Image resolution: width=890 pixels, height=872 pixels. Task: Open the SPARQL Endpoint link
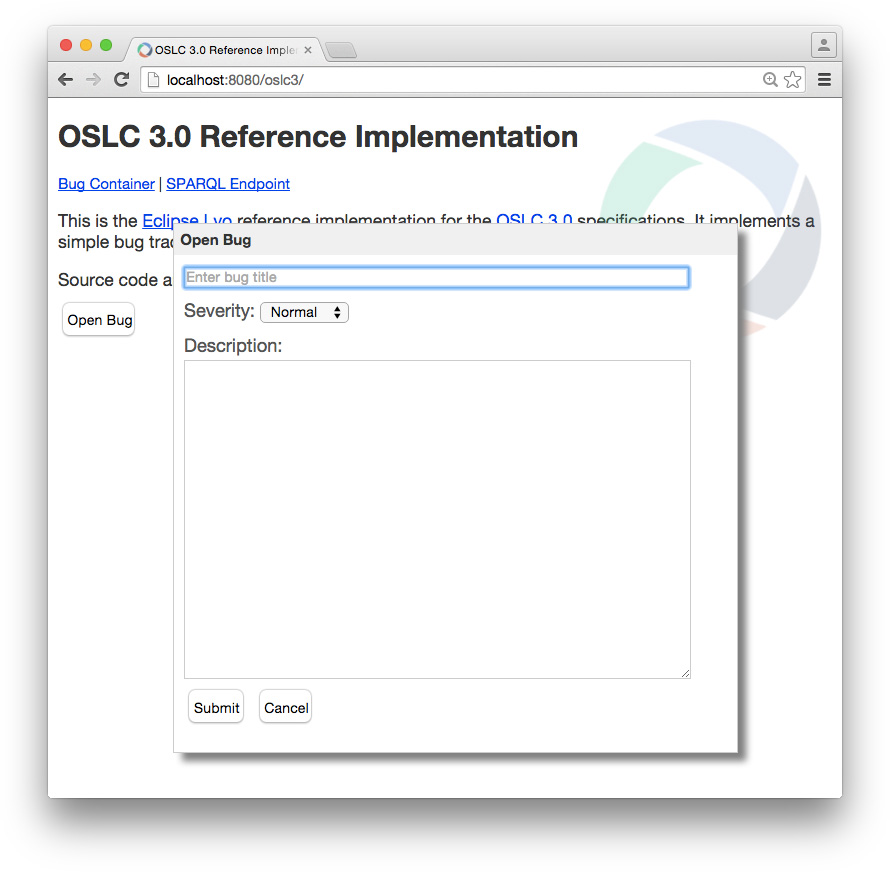(x=228, y=184)
